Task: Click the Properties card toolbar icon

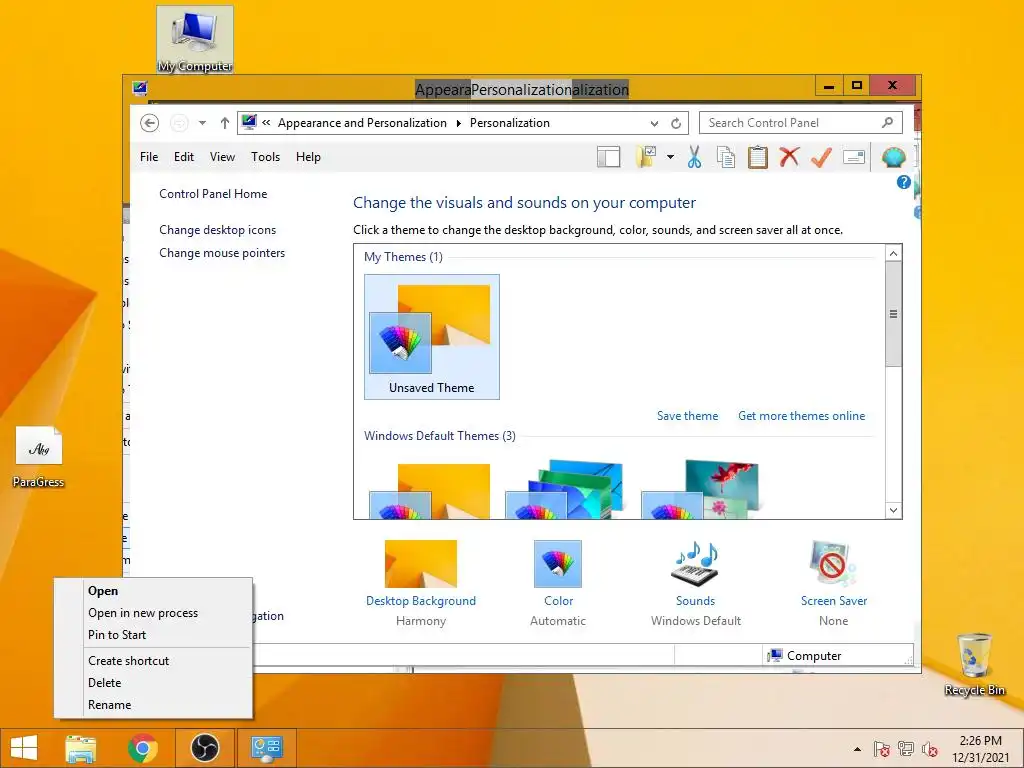Action: pos(854,157)
